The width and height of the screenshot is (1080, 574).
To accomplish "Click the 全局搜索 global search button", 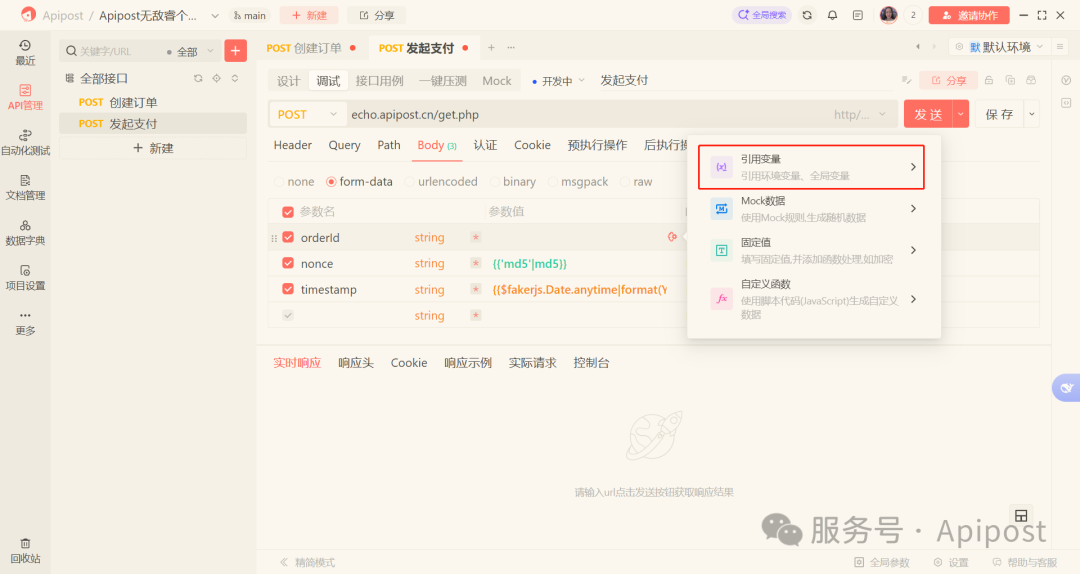I will click(762, 14).
